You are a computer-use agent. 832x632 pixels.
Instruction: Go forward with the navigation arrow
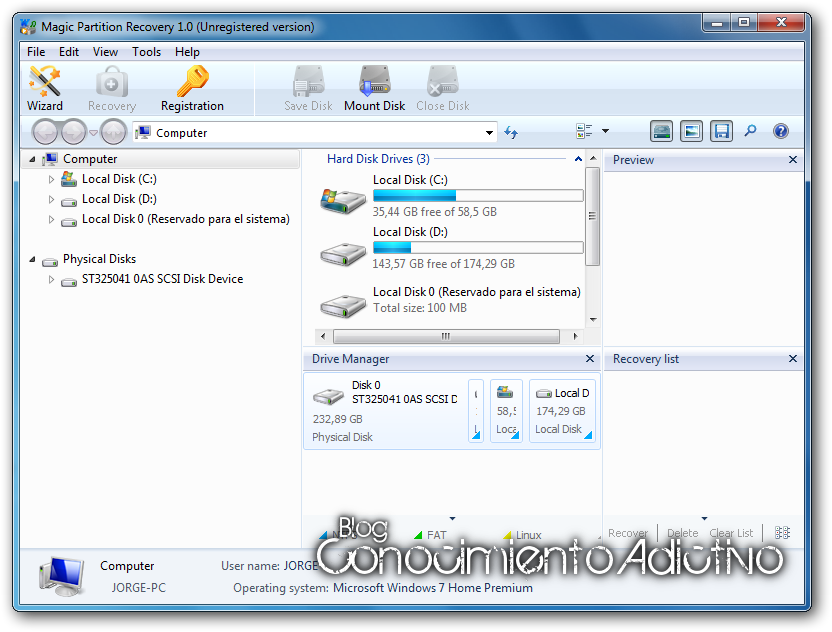(73, 132)
